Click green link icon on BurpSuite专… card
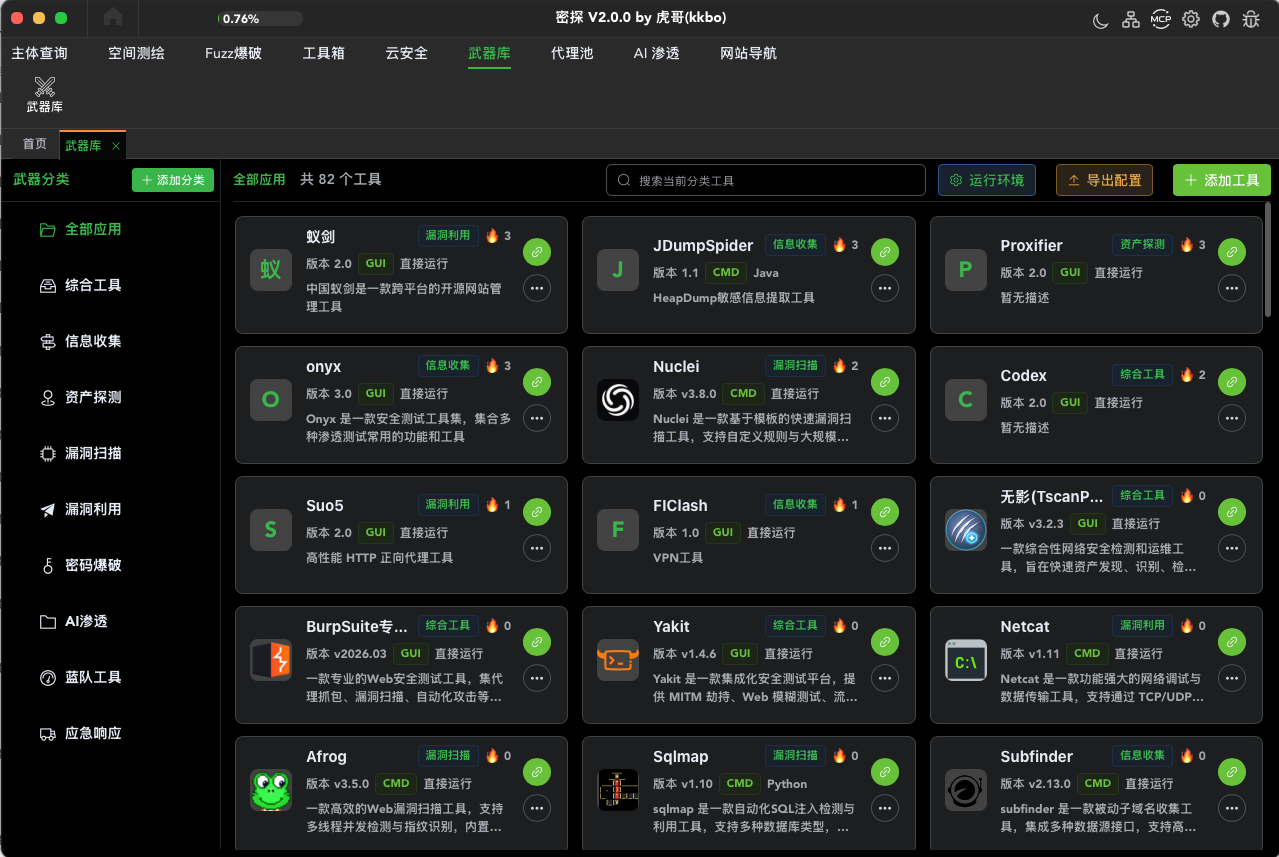Screen dimensions: 1279x857 pyautogui.click(x=537, y=642)
